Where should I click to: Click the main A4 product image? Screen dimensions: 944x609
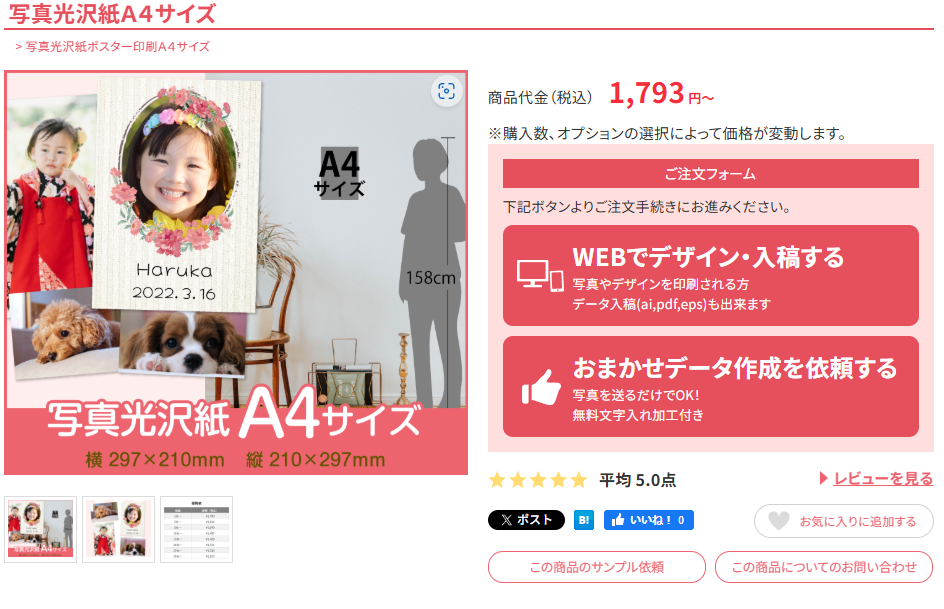[x=236, y=273]
